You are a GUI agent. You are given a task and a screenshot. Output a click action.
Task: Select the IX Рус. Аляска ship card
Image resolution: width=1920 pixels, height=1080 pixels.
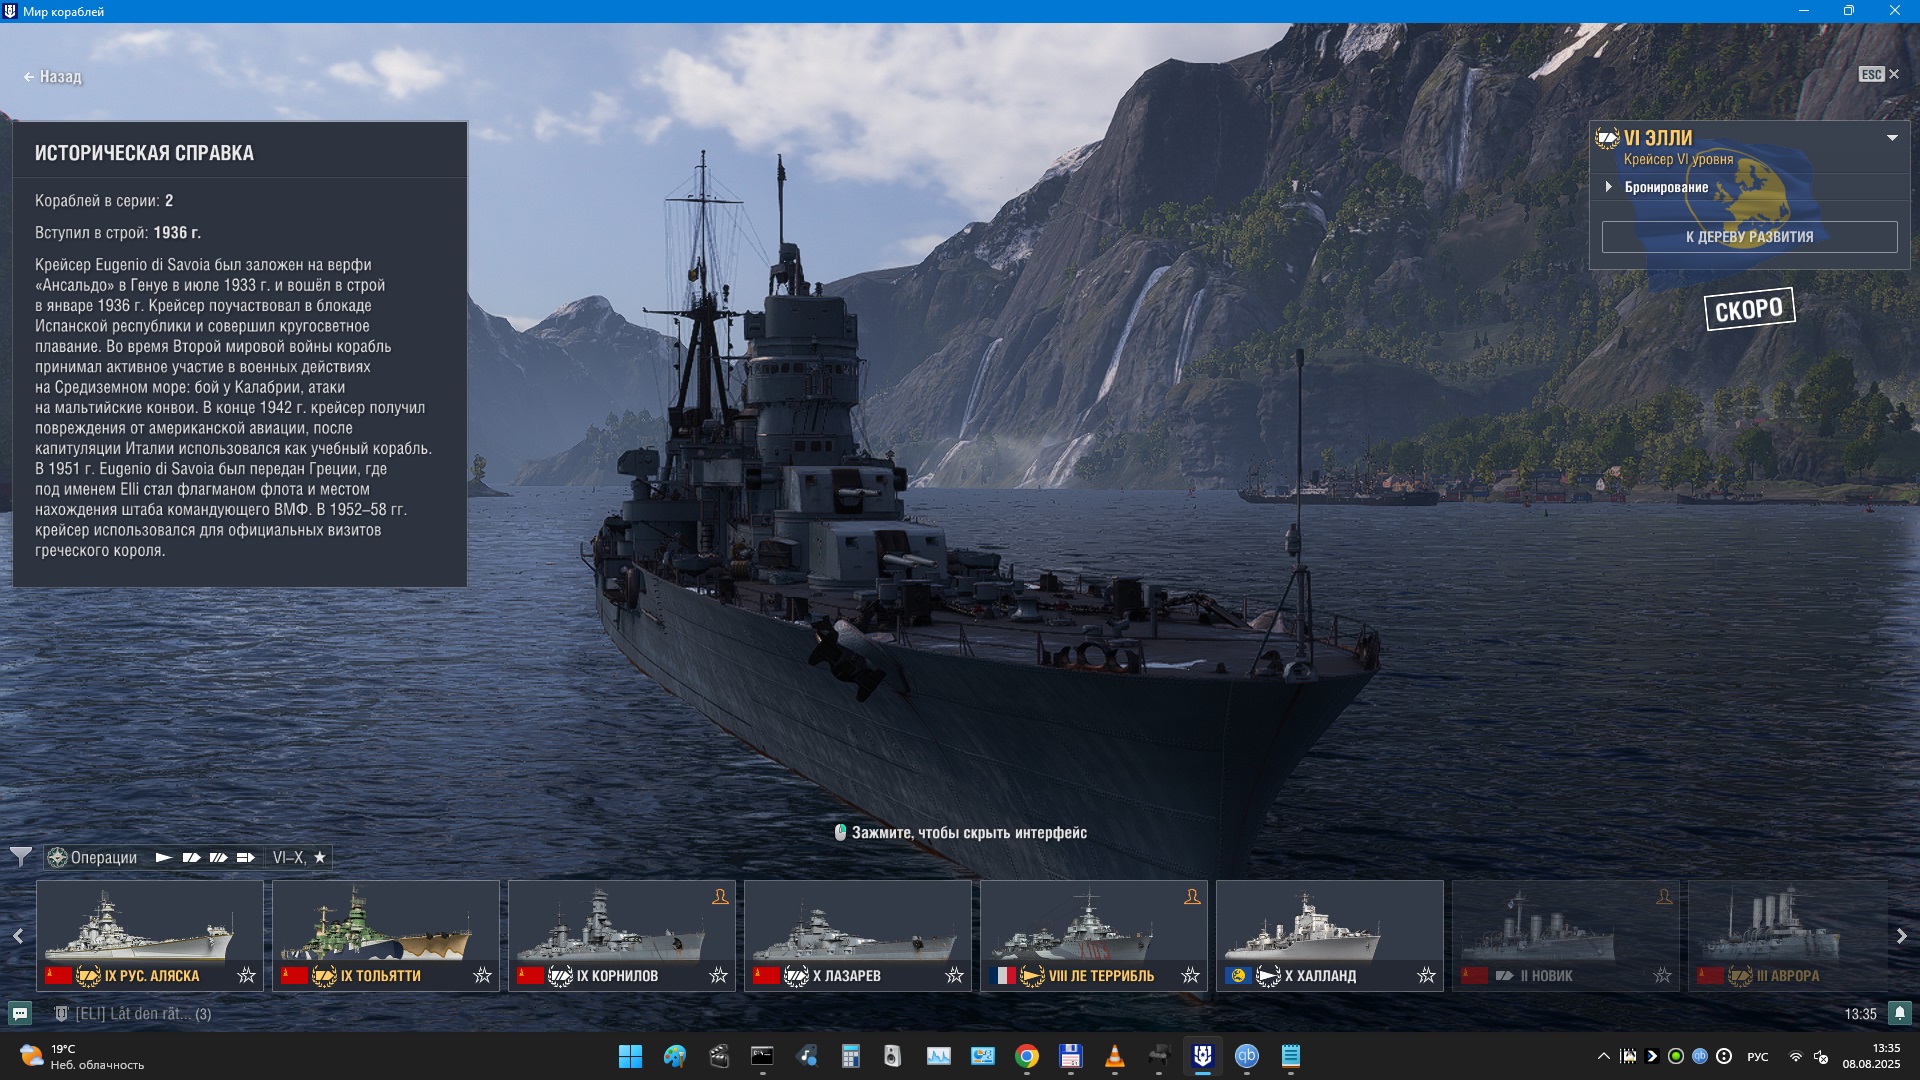(x=150, y=936)
